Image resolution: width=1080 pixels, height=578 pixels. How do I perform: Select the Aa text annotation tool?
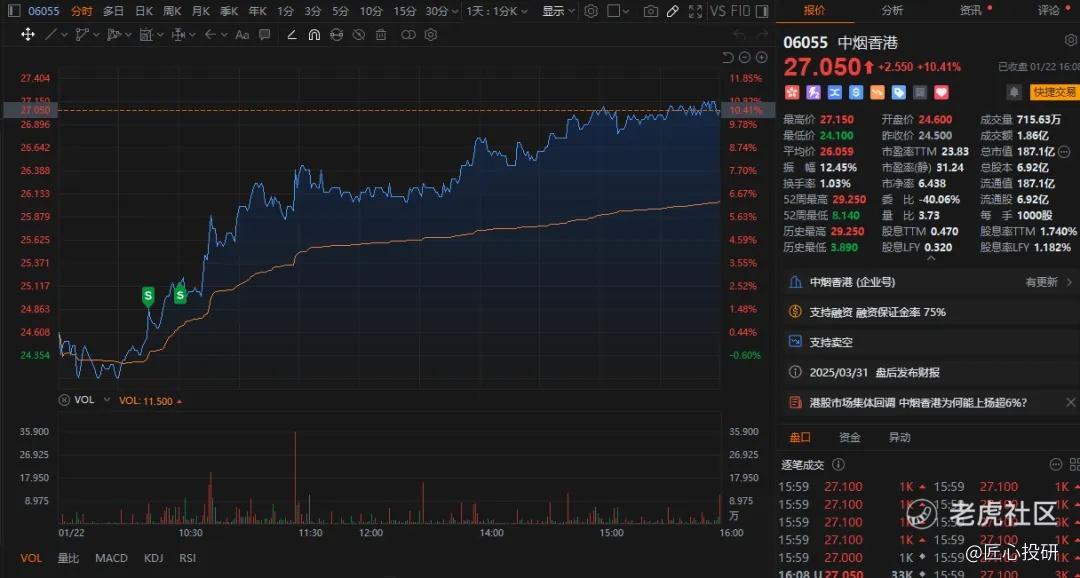pos(242,34)
